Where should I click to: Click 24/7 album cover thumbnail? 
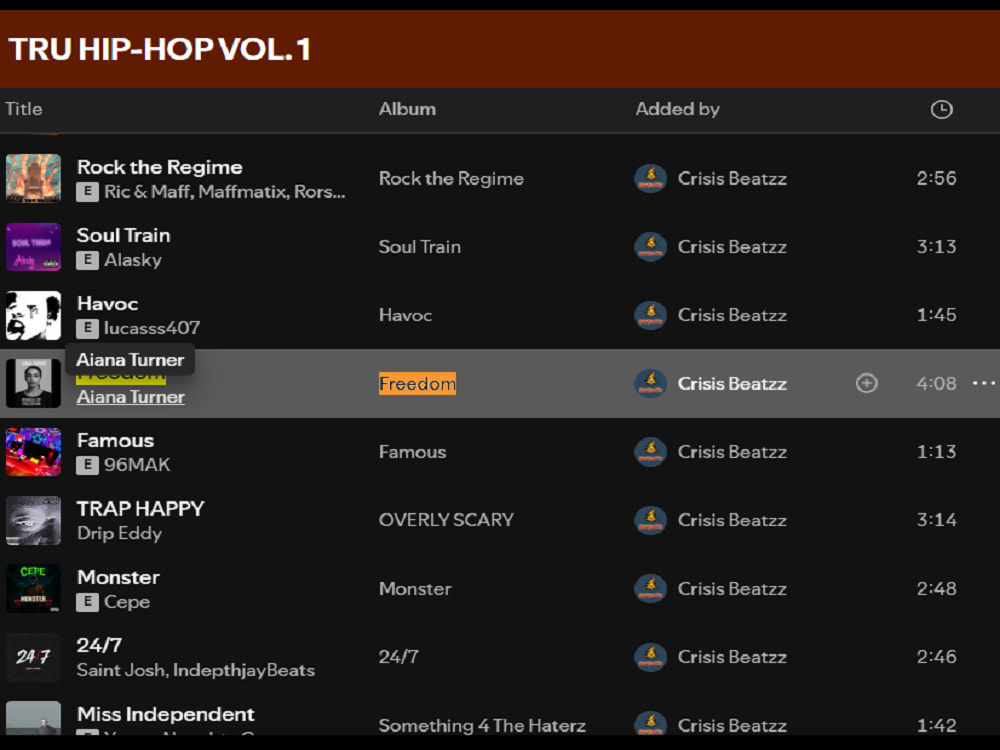pos(33,657)
